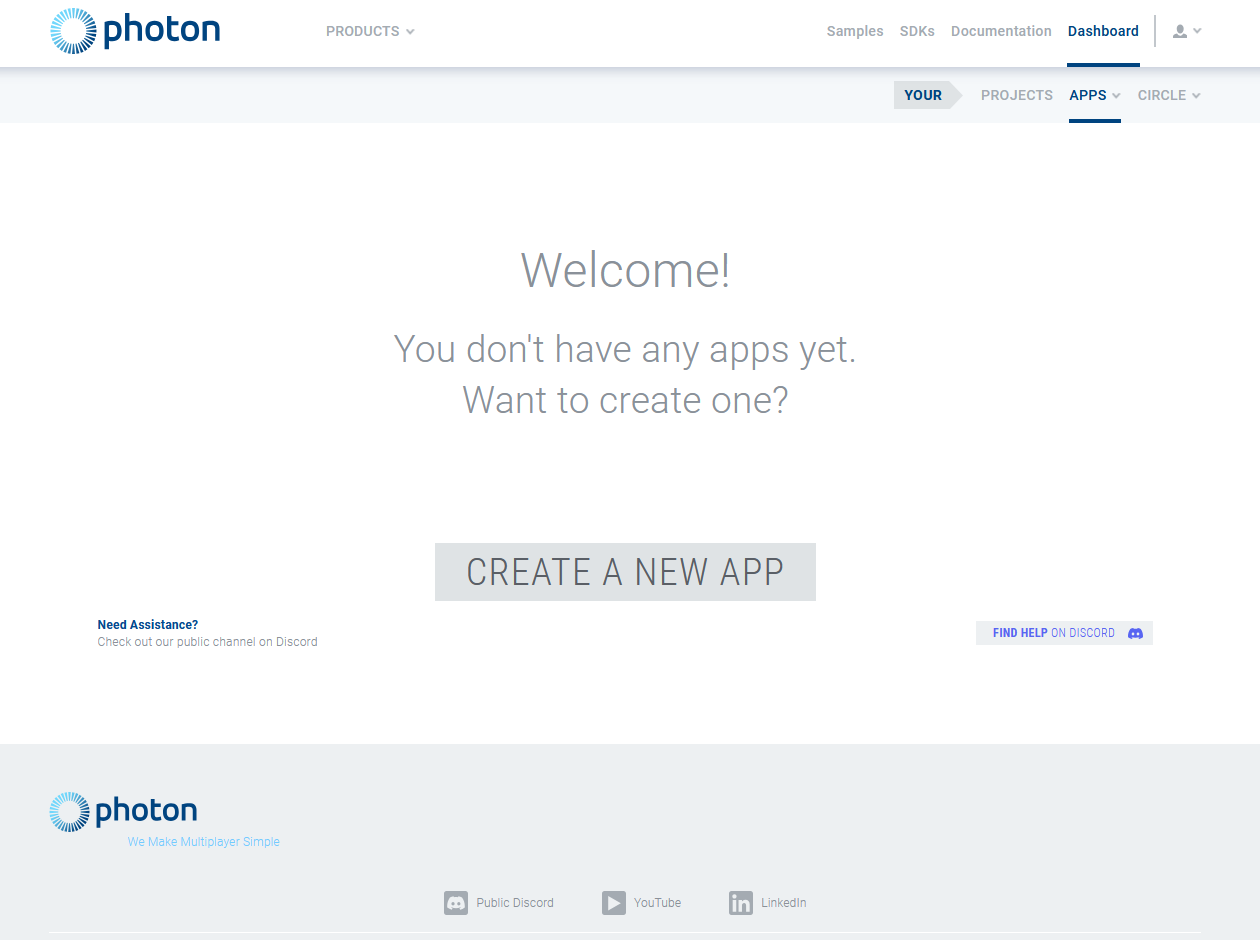Image resolution: width=1260 pixels, height=940 pixels.
Task: Open the account menu chevron
Action: pyautogui.click(x=1198, y=31)
